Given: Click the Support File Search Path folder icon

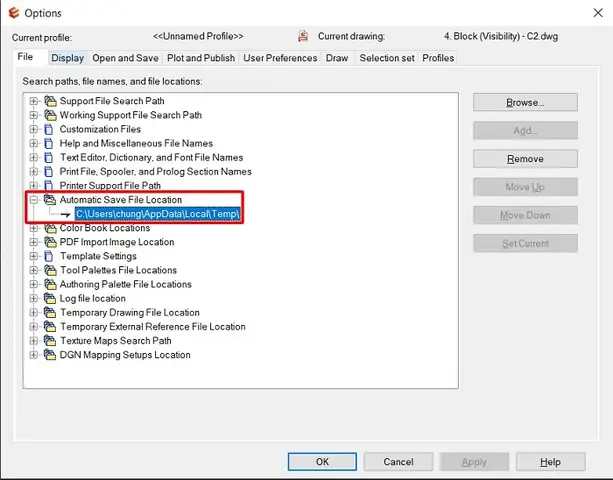Looking at the screenshot, I should [x=50, y=101].
